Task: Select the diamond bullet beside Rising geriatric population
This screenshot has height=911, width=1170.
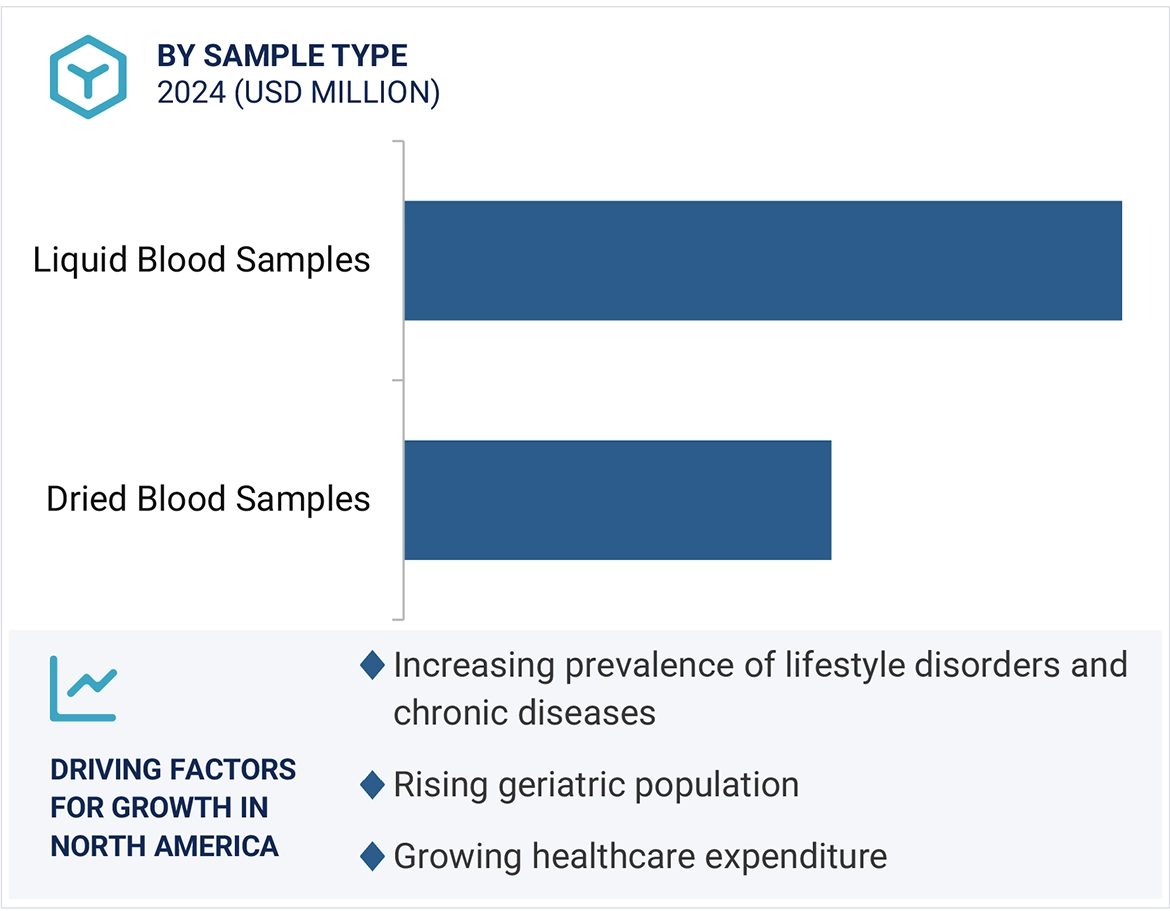Action: pyautogui.click(x=372, y=785)
